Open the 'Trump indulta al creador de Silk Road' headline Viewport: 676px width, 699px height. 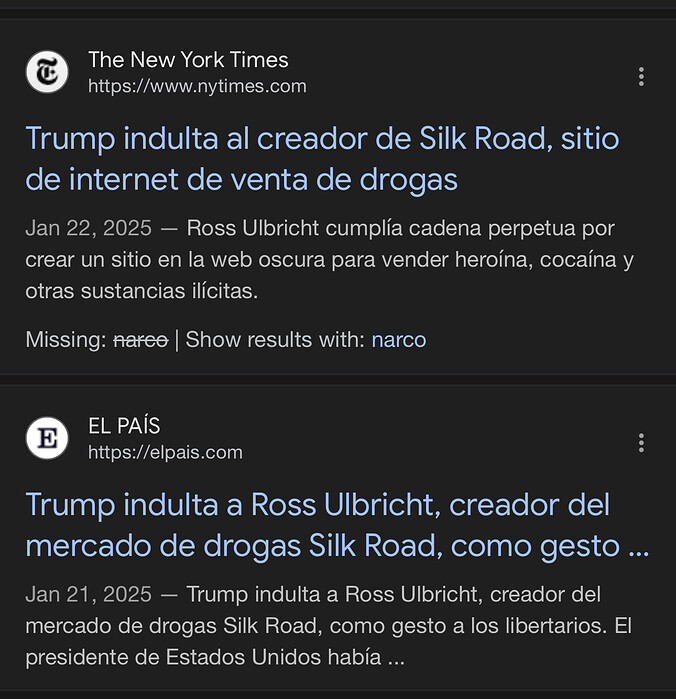tap(322, 138)
